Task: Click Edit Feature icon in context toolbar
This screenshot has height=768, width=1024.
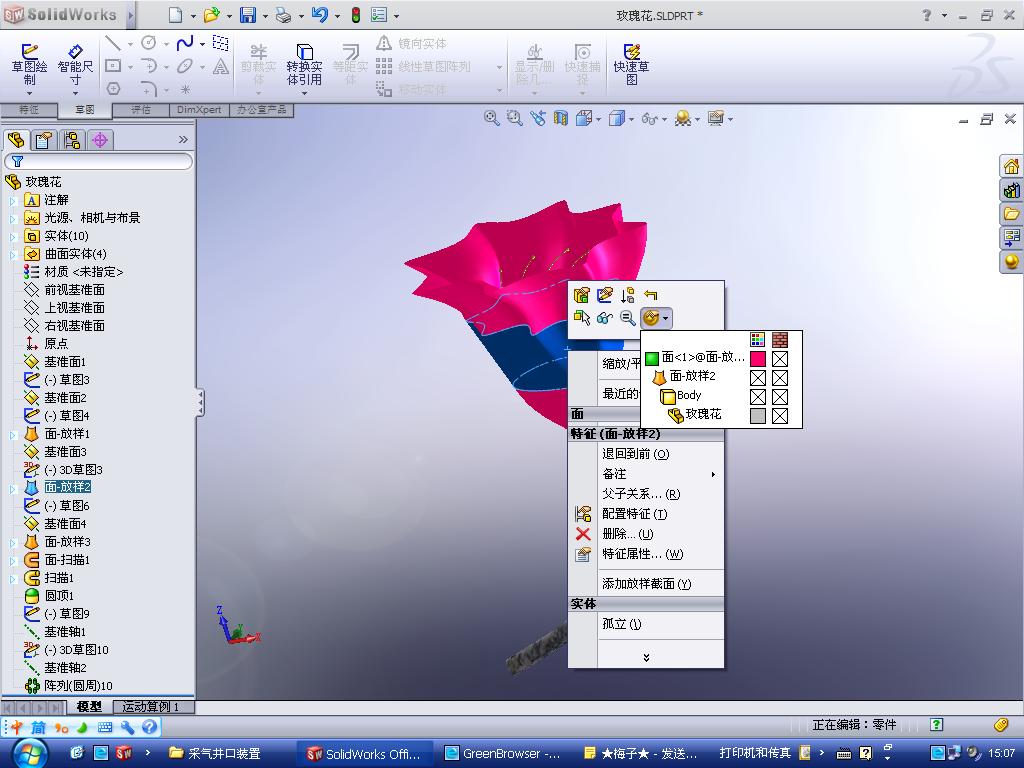Action: click(581, 295)
